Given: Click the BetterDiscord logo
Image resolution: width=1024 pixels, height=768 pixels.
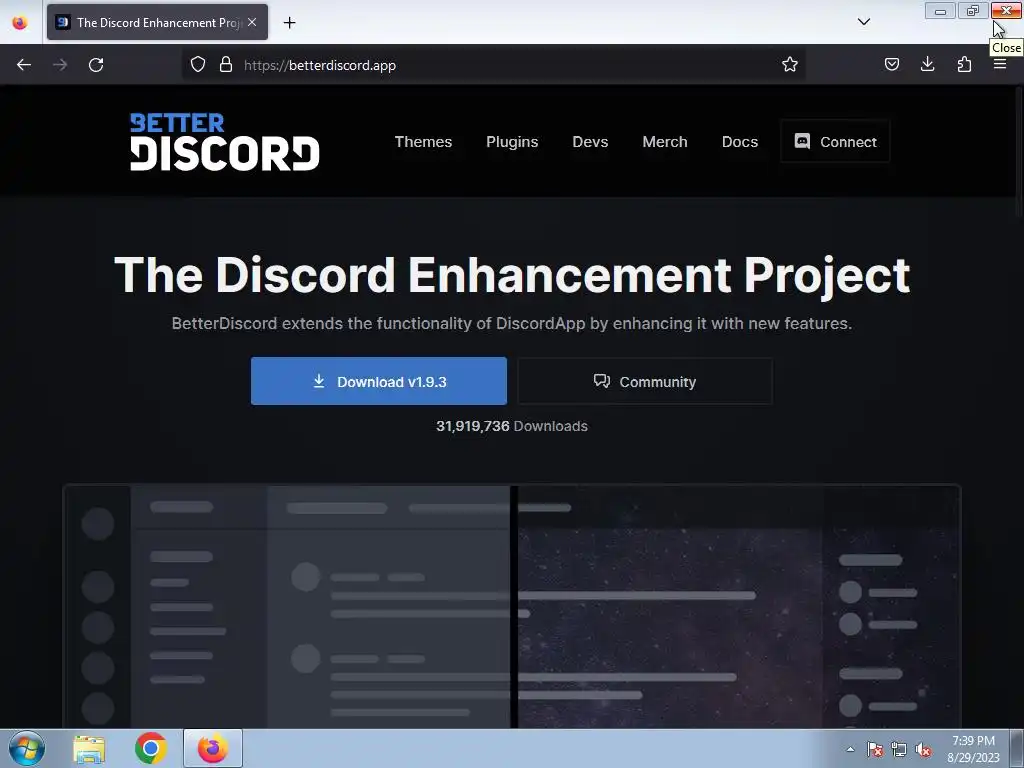Looking at the screenshot, I should (225, 142).
